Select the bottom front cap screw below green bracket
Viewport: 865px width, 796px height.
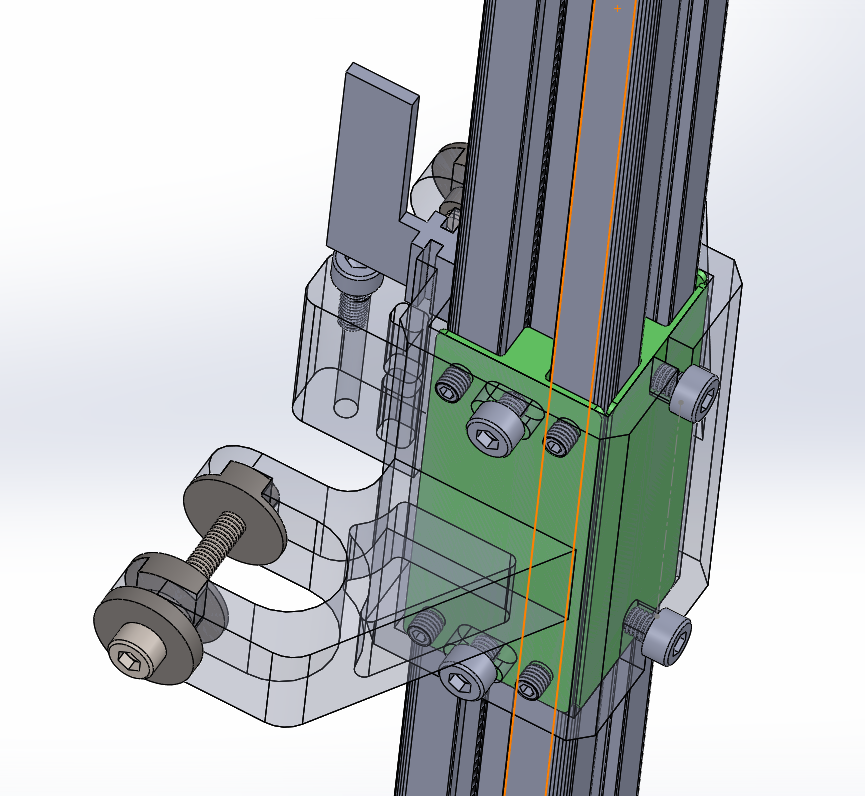[x=466, y=670]
